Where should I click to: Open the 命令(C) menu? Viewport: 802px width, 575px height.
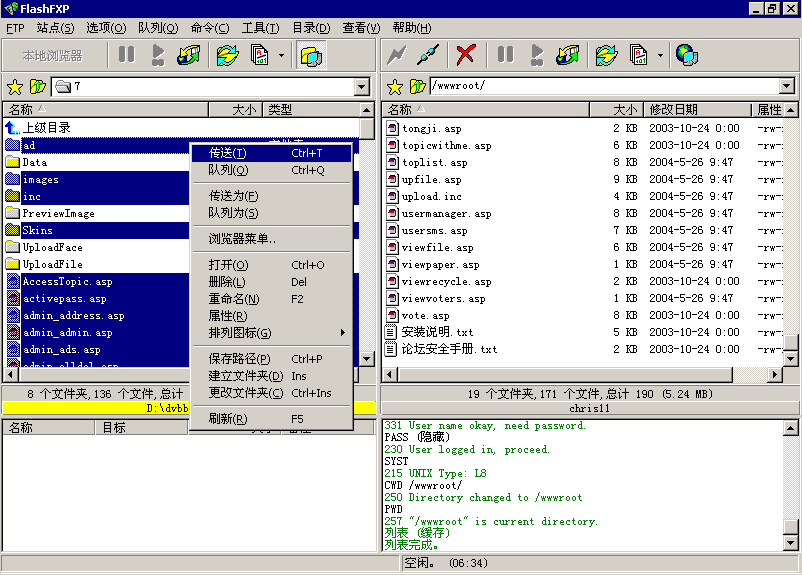coord(210,28)
